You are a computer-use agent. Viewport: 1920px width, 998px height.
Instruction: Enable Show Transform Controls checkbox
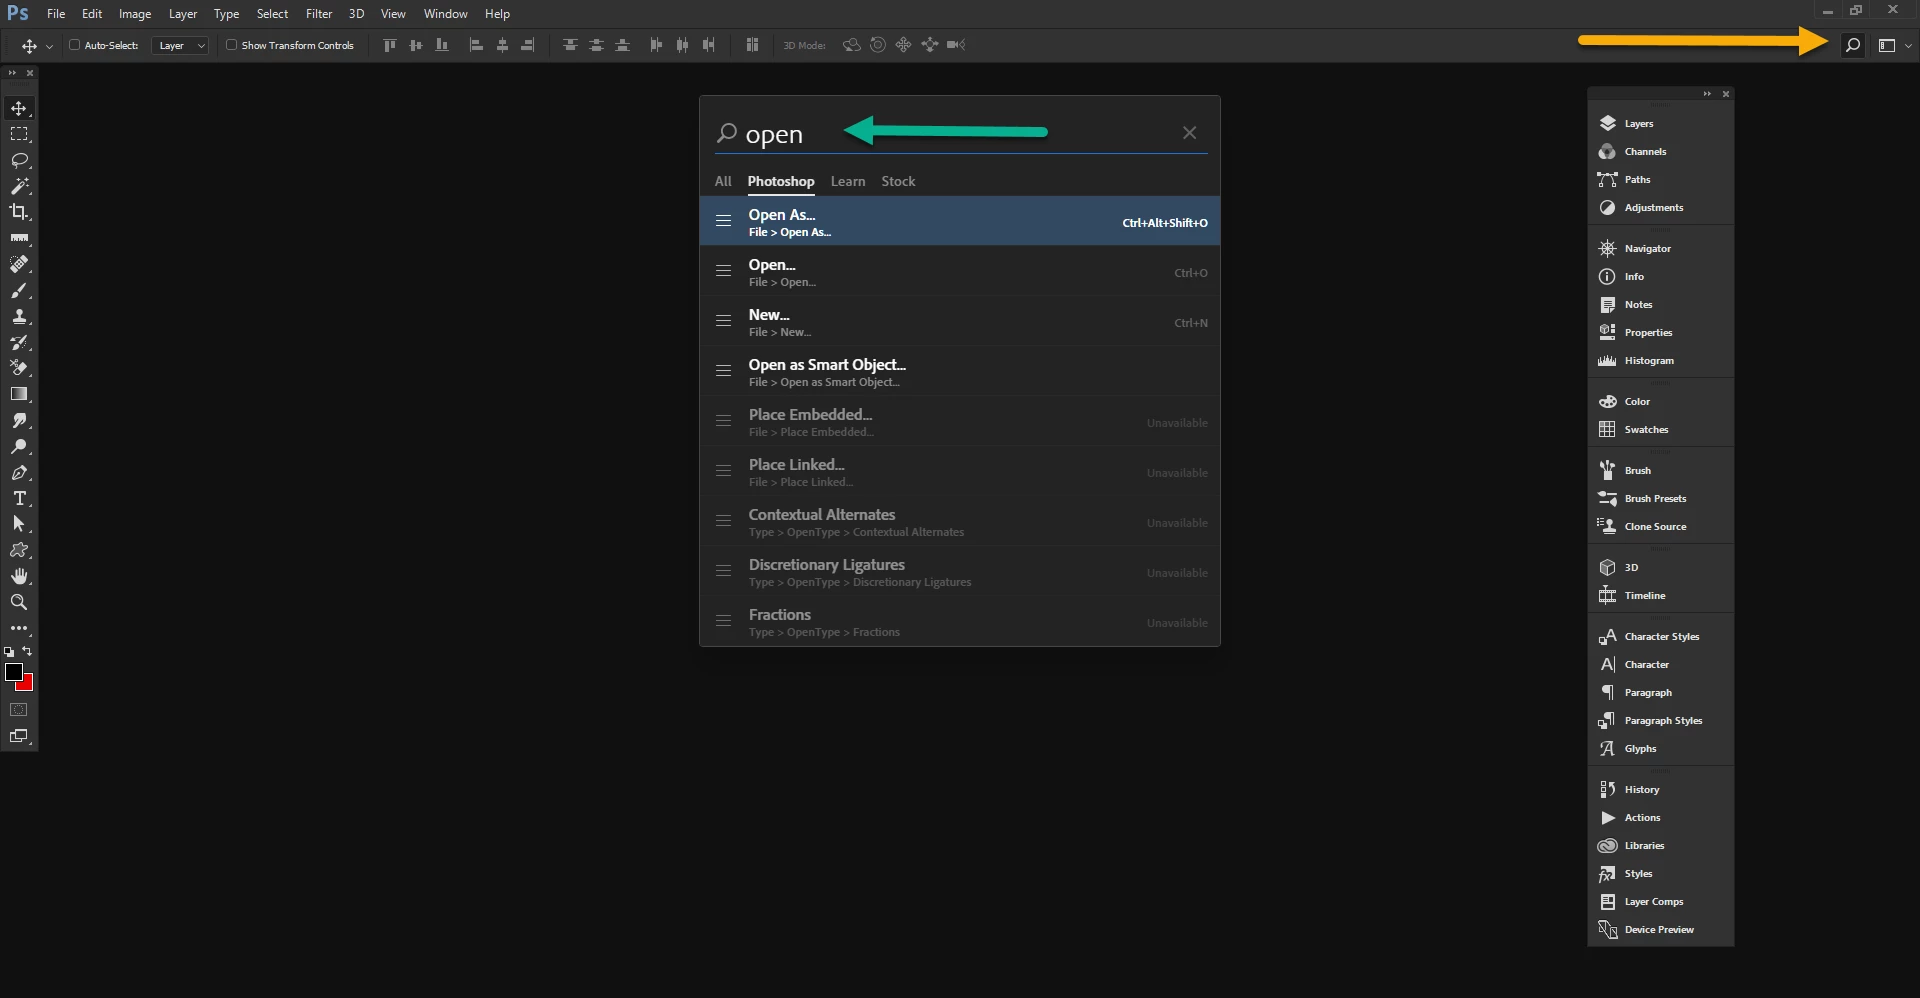click(231, 45)
